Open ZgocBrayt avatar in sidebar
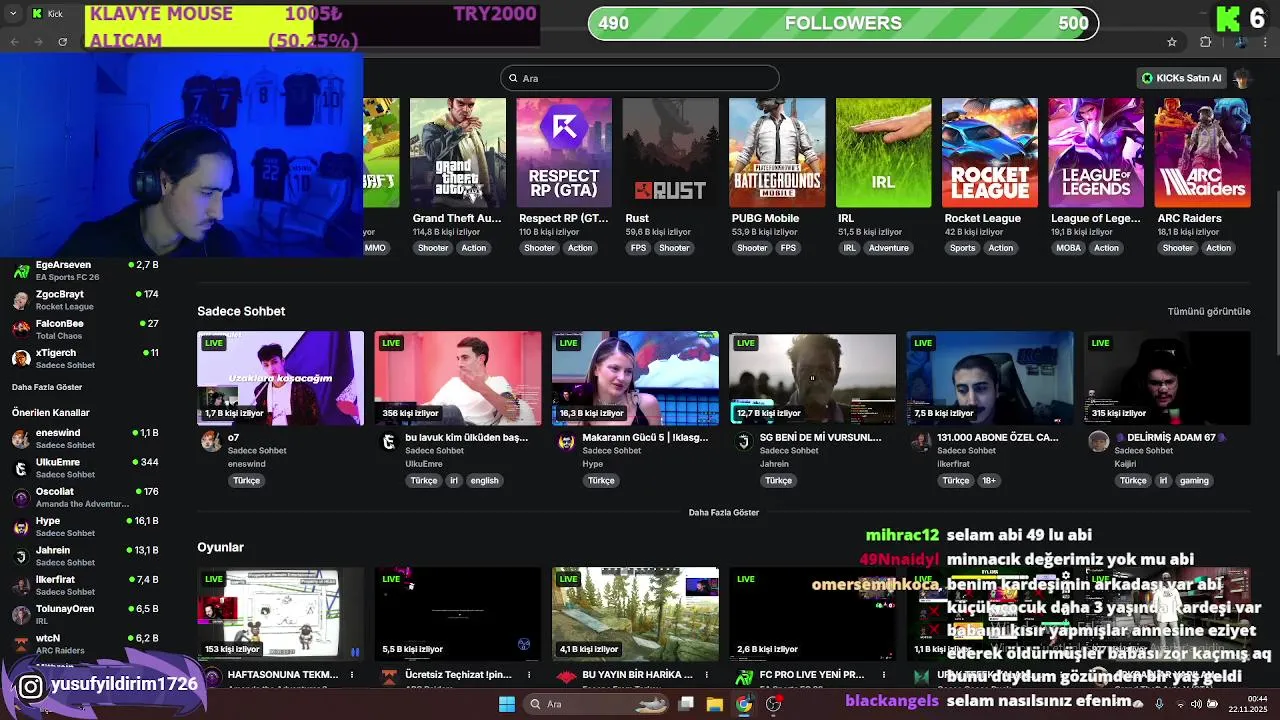Screen dimensions: 1280x720 click(20, 300)
